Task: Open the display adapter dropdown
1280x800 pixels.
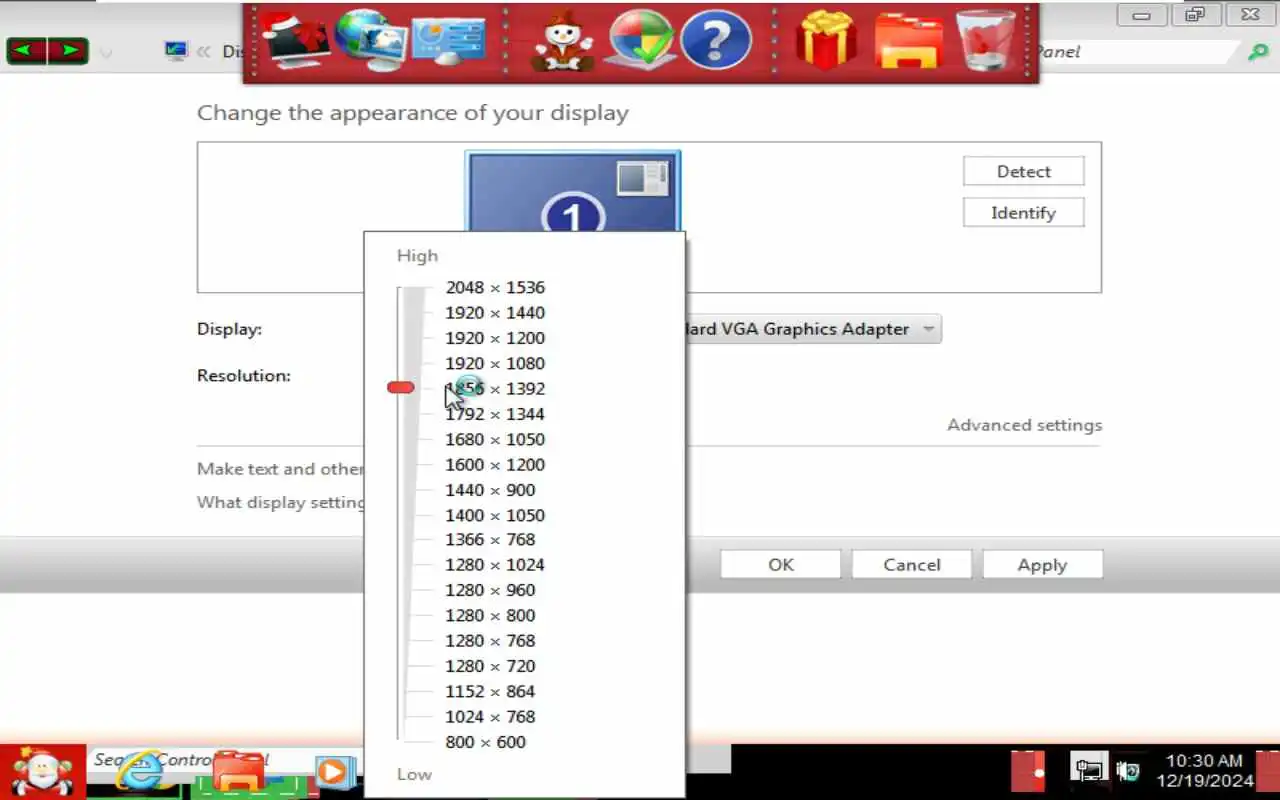Action: coord(929,329)
